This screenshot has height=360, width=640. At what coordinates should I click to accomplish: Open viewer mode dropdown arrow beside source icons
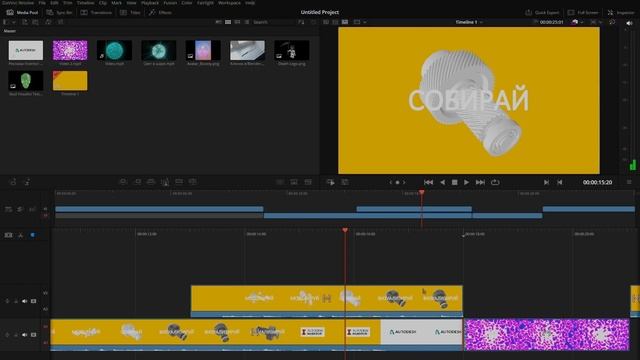point(364,22)
